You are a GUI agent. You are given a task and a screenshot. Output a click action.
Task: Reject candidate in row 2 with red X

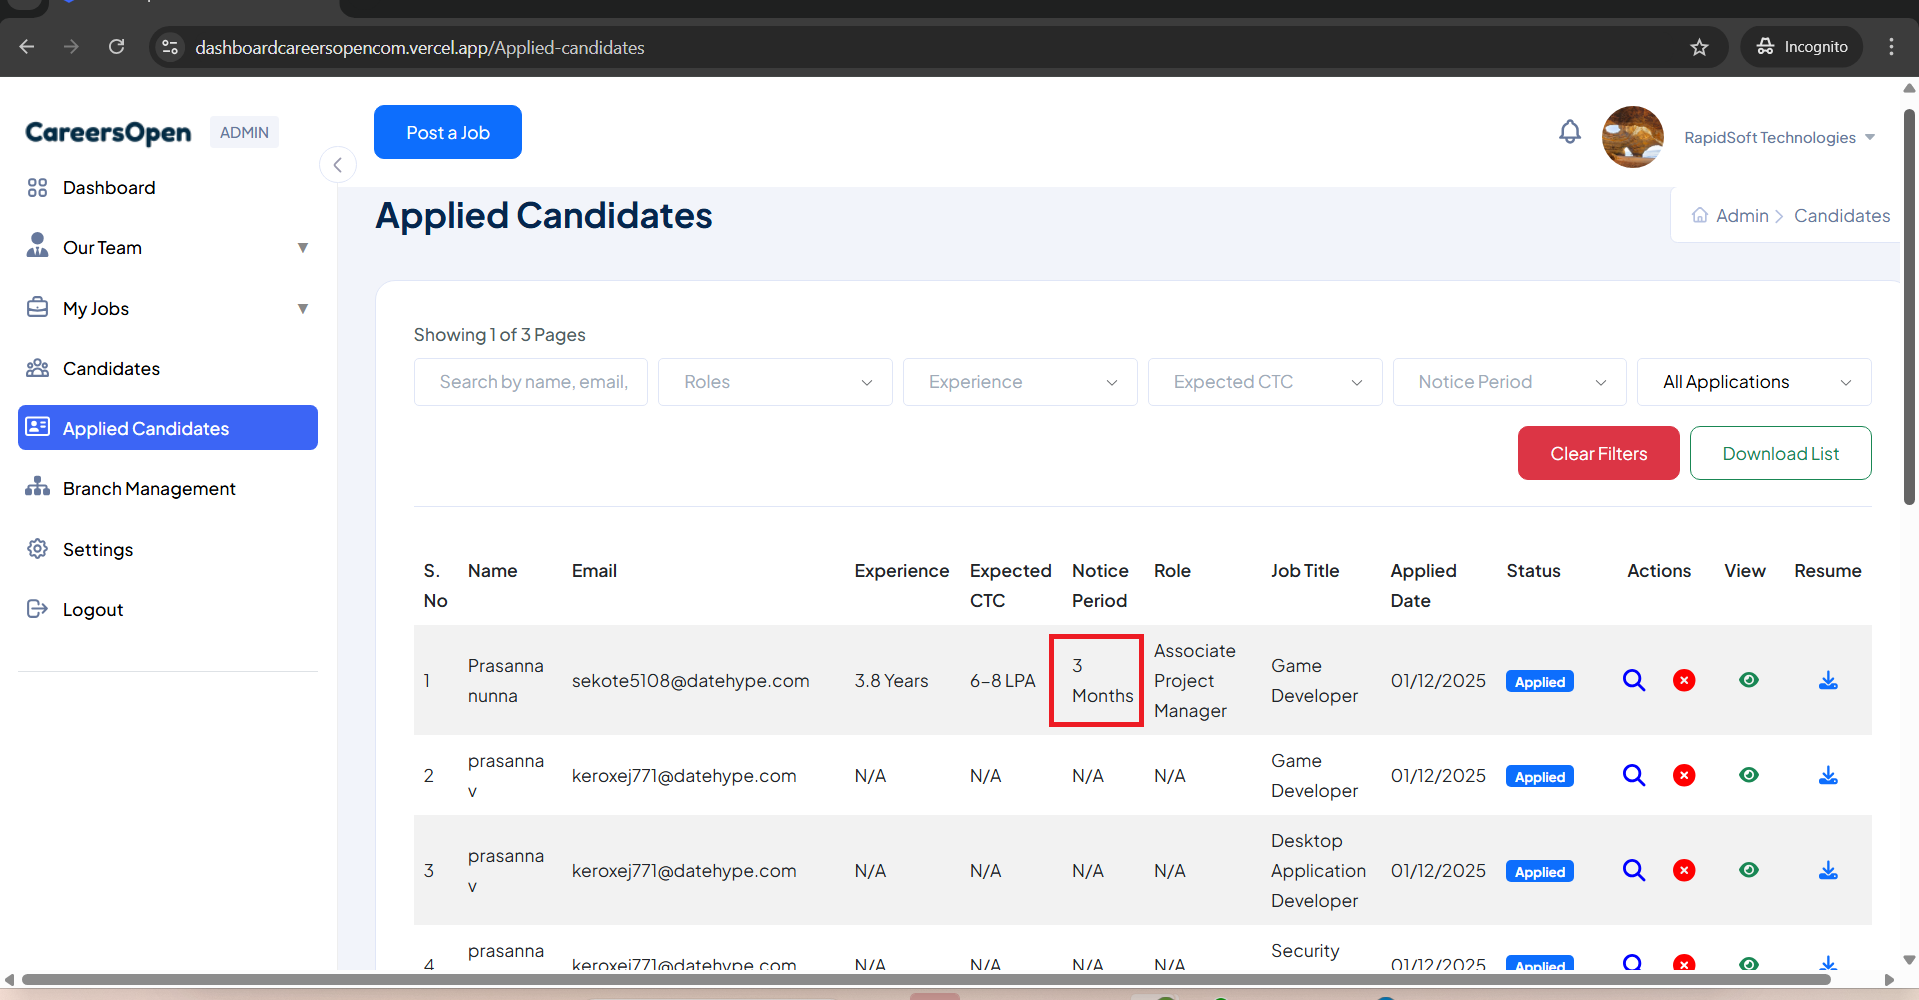point(1684,776)
